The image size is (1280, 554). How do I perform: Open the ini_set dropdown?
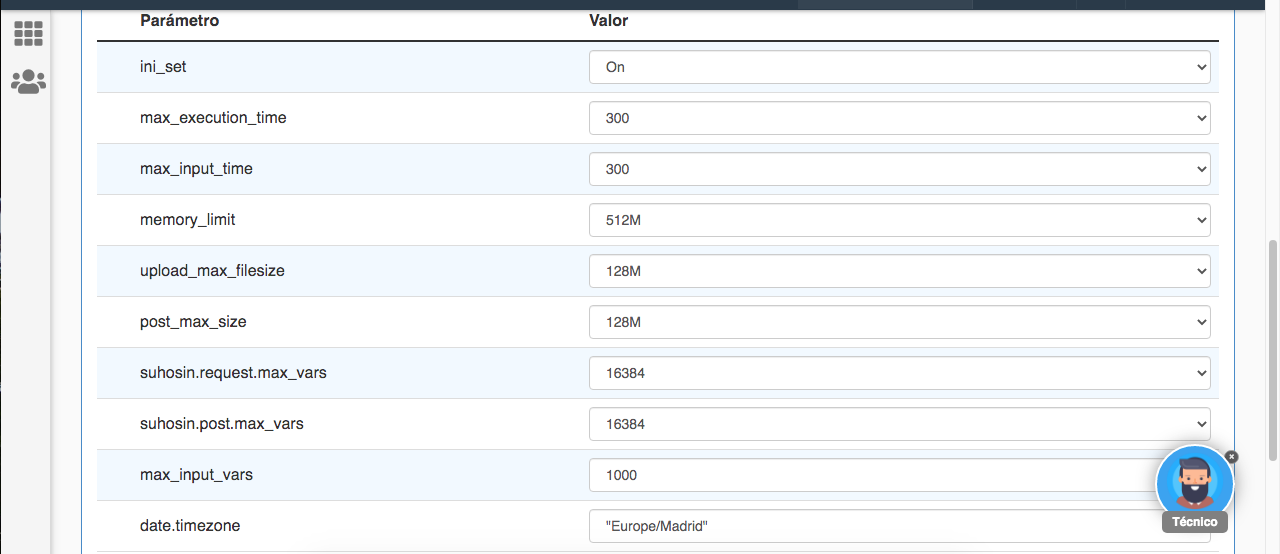click(900, 67)
